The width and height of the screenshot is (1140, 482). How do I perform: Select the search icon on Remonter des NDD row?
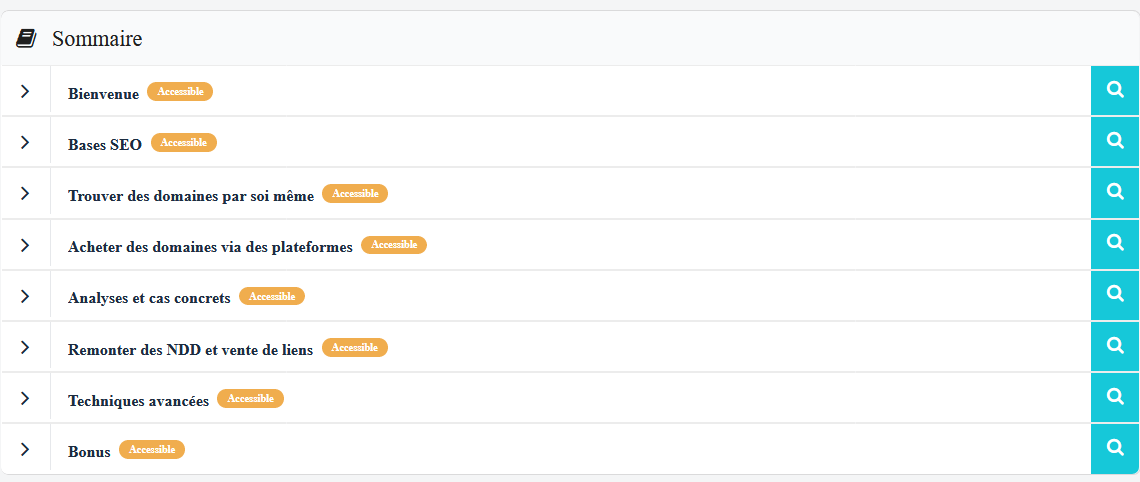(1115, 346)
